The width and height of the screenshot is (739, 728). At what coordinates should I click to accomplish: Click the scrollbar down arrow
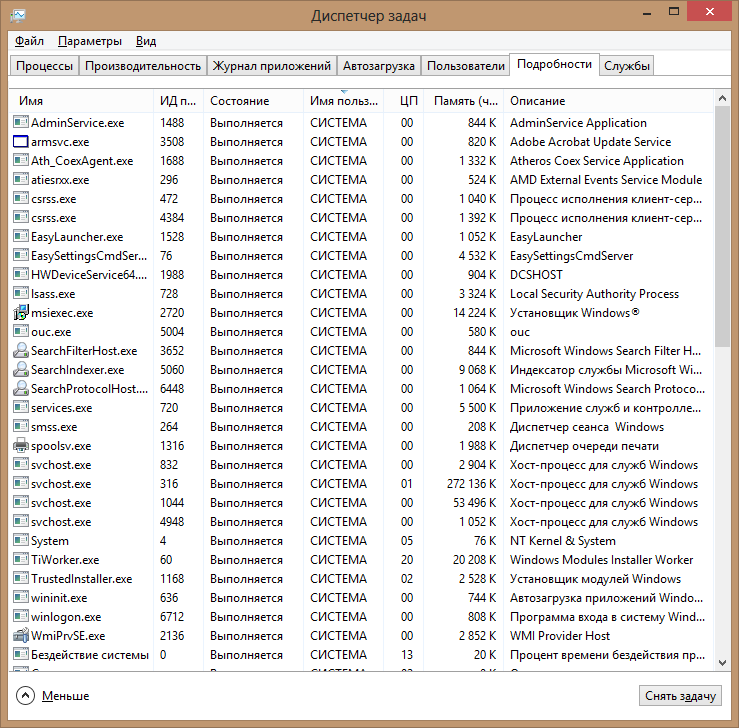[722, 663]
